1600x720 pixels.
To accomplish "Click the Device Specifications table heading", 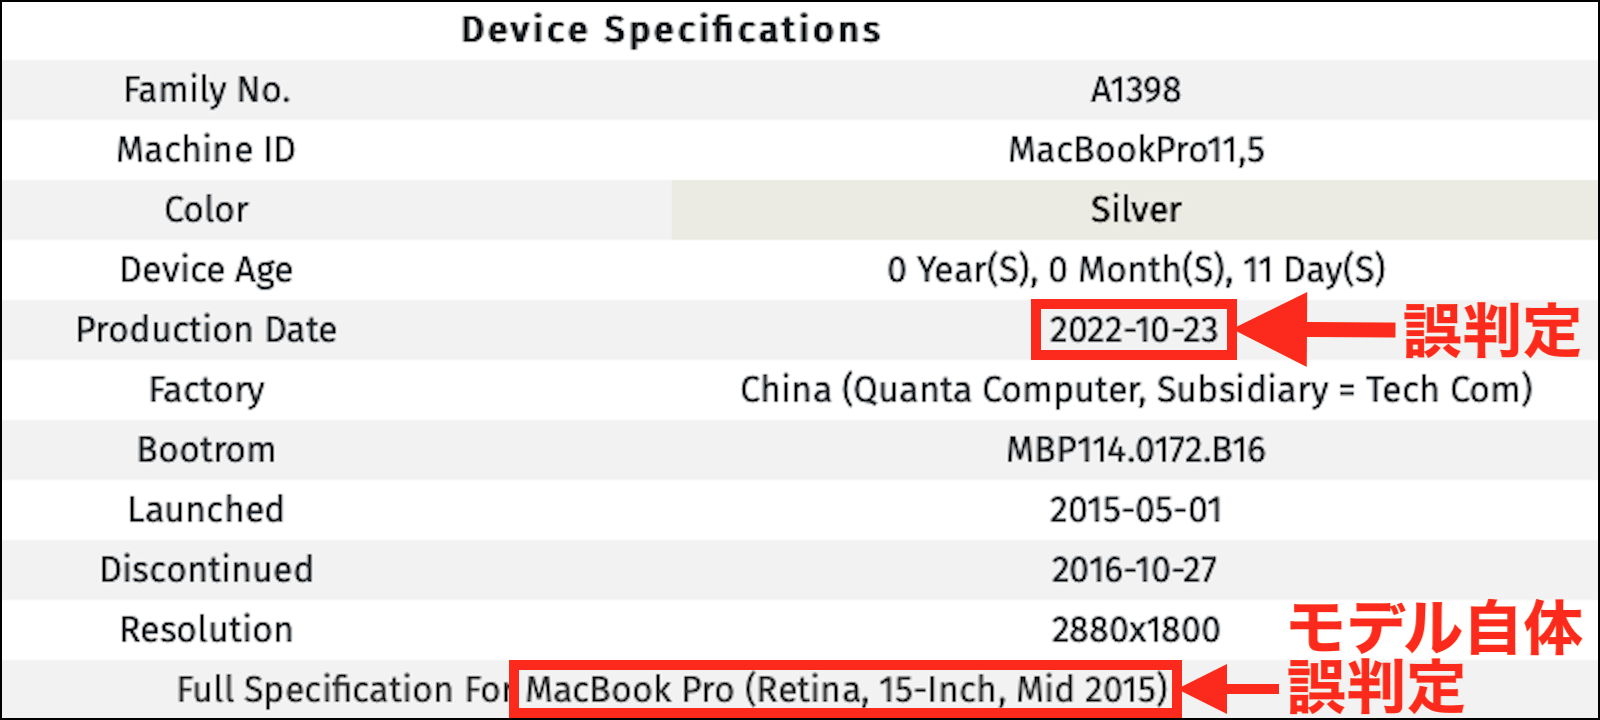I will 671,30.
